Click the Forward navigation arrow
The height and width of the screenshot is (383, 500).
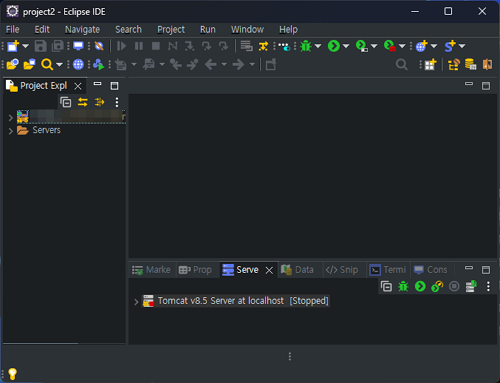click(x=238, y=64)
